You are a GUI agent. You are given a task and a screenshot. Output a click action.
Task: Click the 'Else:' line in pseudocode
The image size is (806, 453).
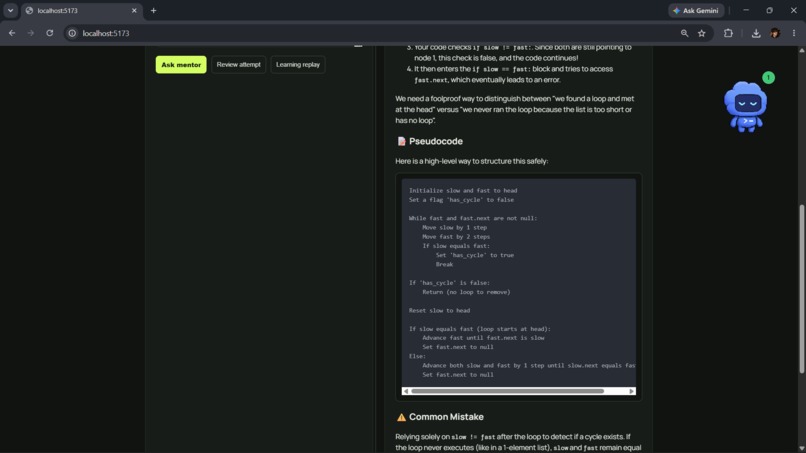(x=417, y=356)
